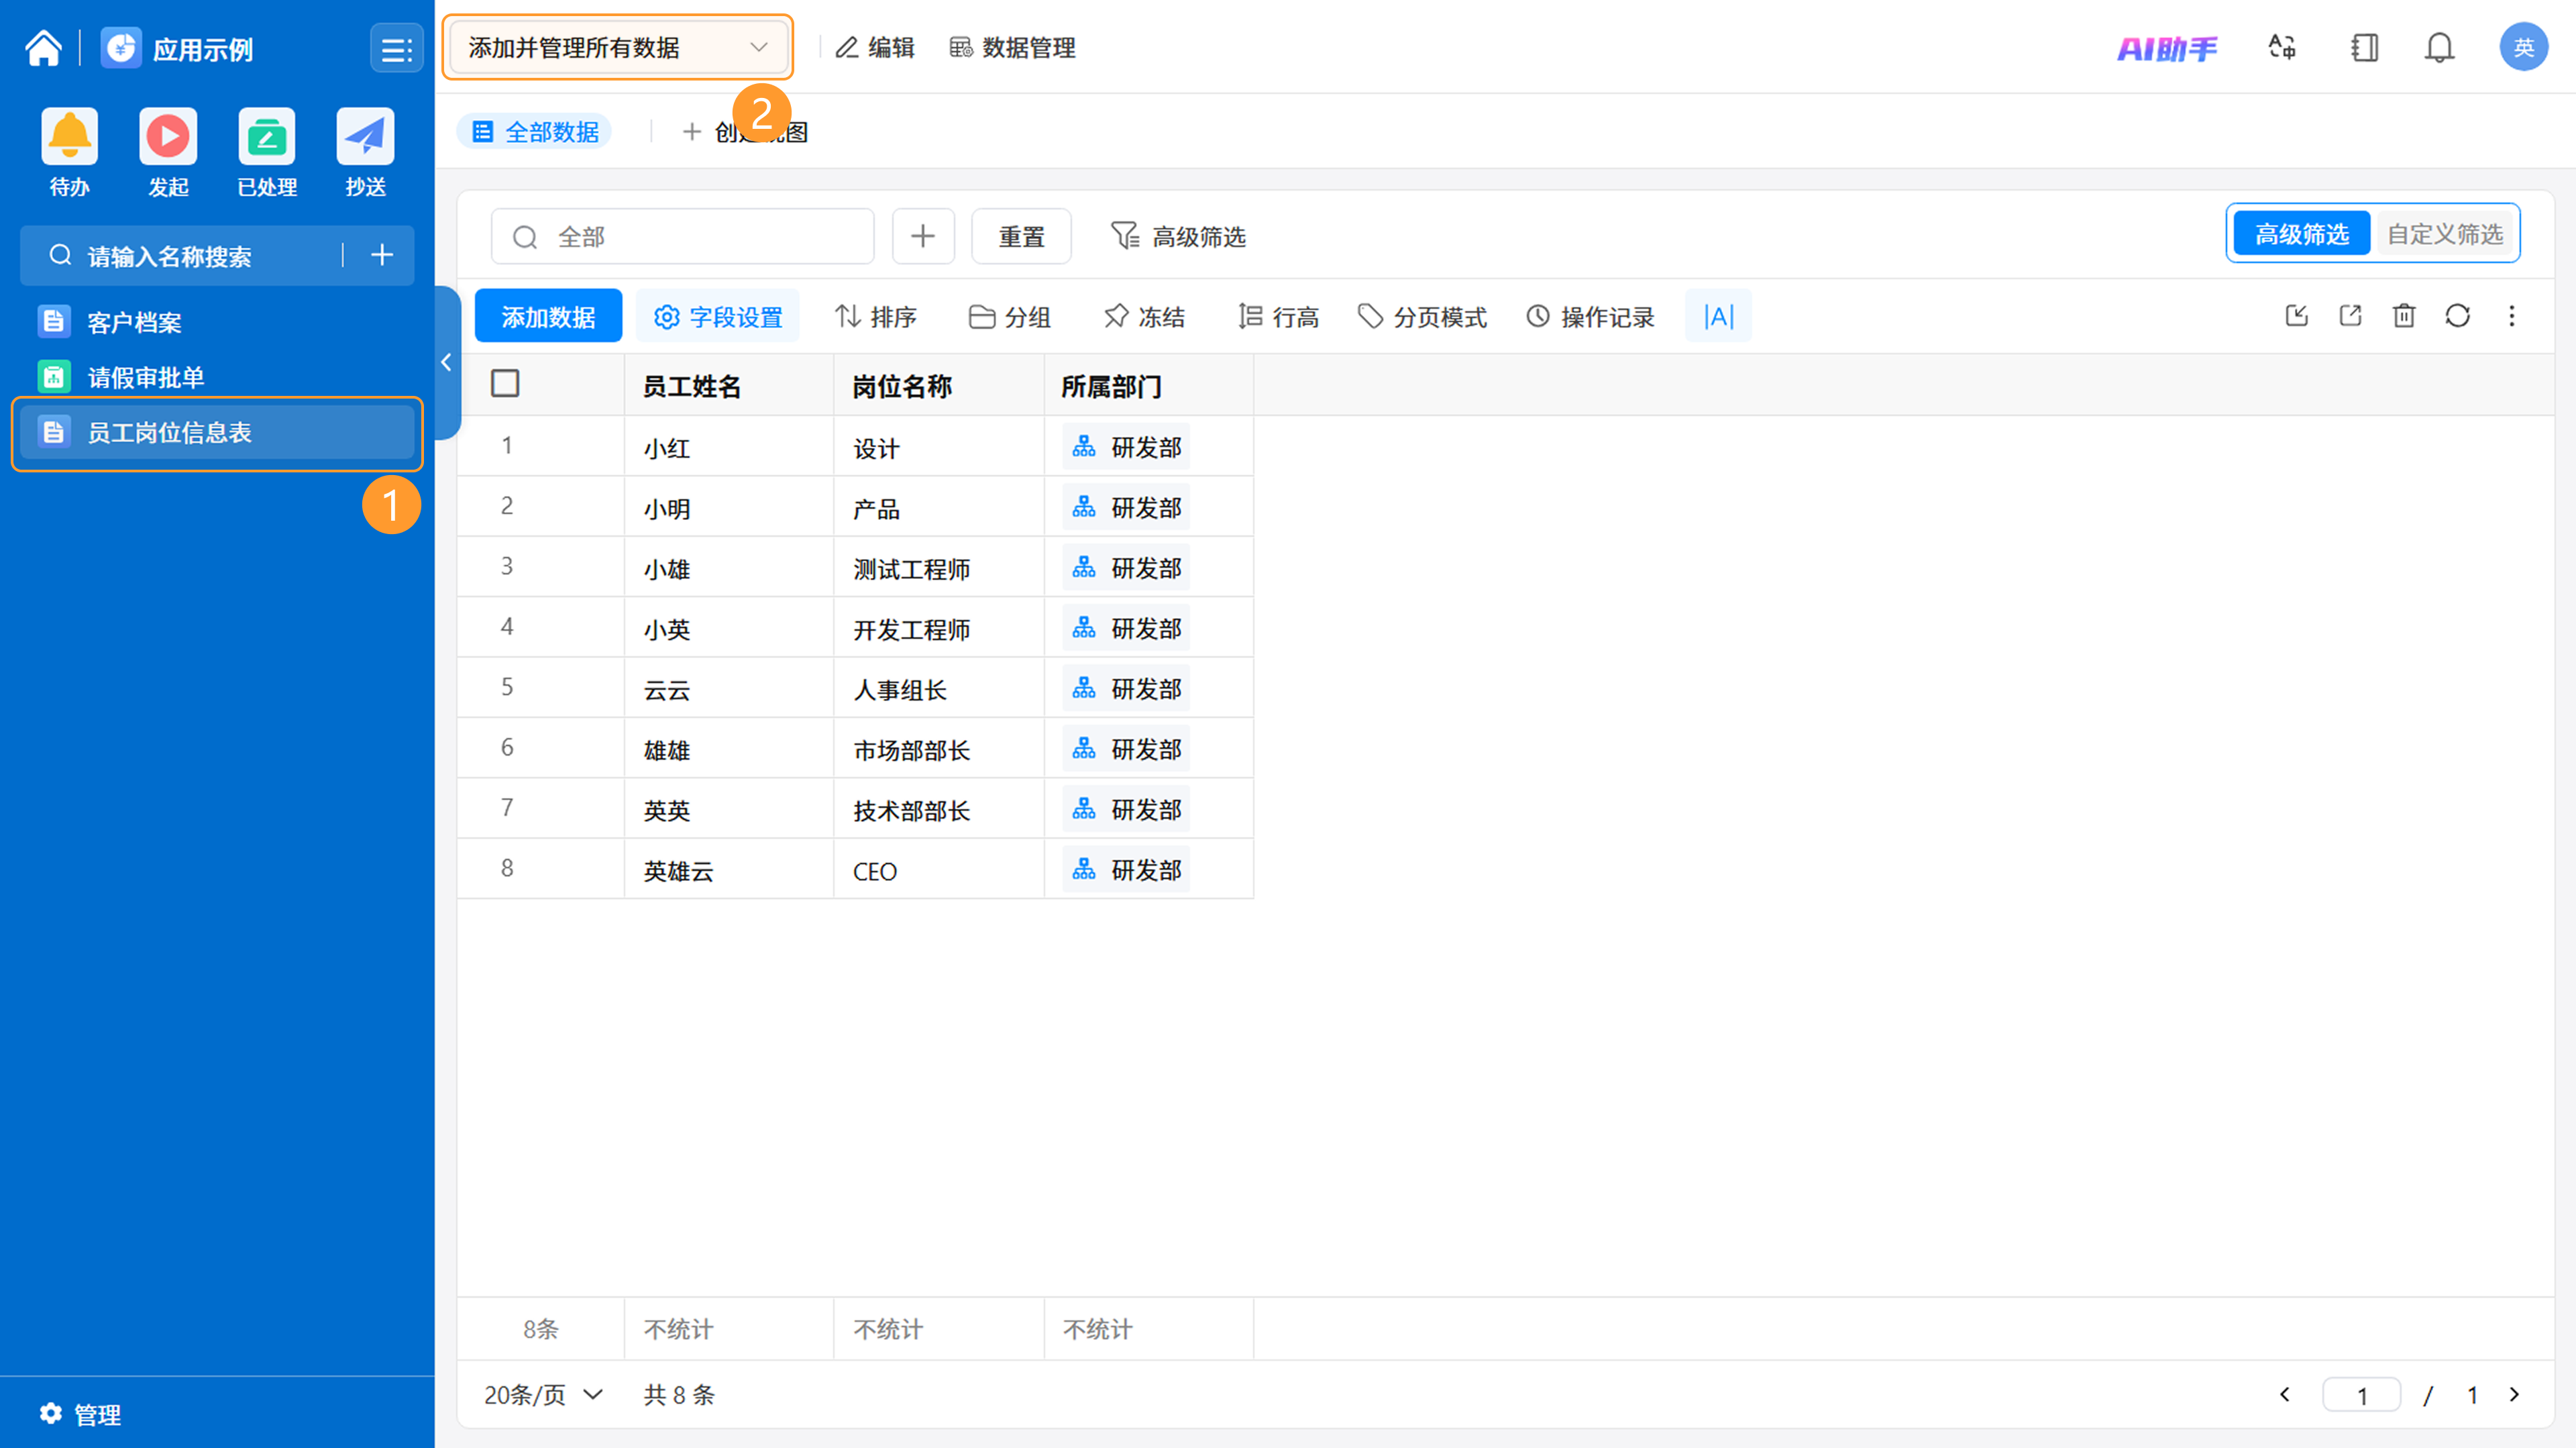Click the import data icon
The height and width of the screenshot is (1448, 2576).
tap(2296, 316)
